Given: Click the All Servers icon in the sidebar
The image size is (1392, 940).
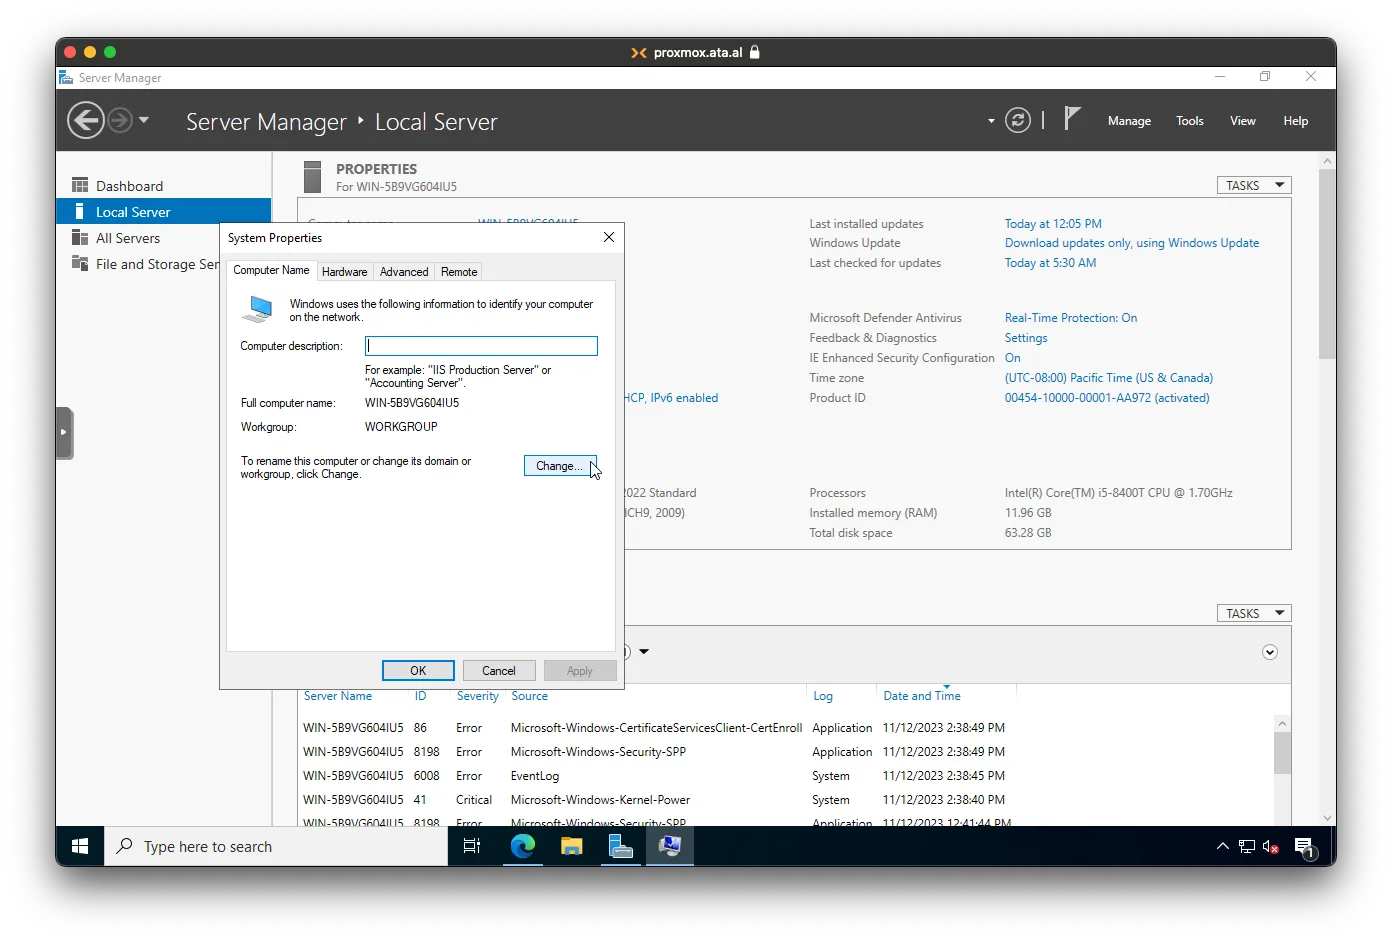Looking at the screenshot, I should pyautogui.click(x=80, y=237).
